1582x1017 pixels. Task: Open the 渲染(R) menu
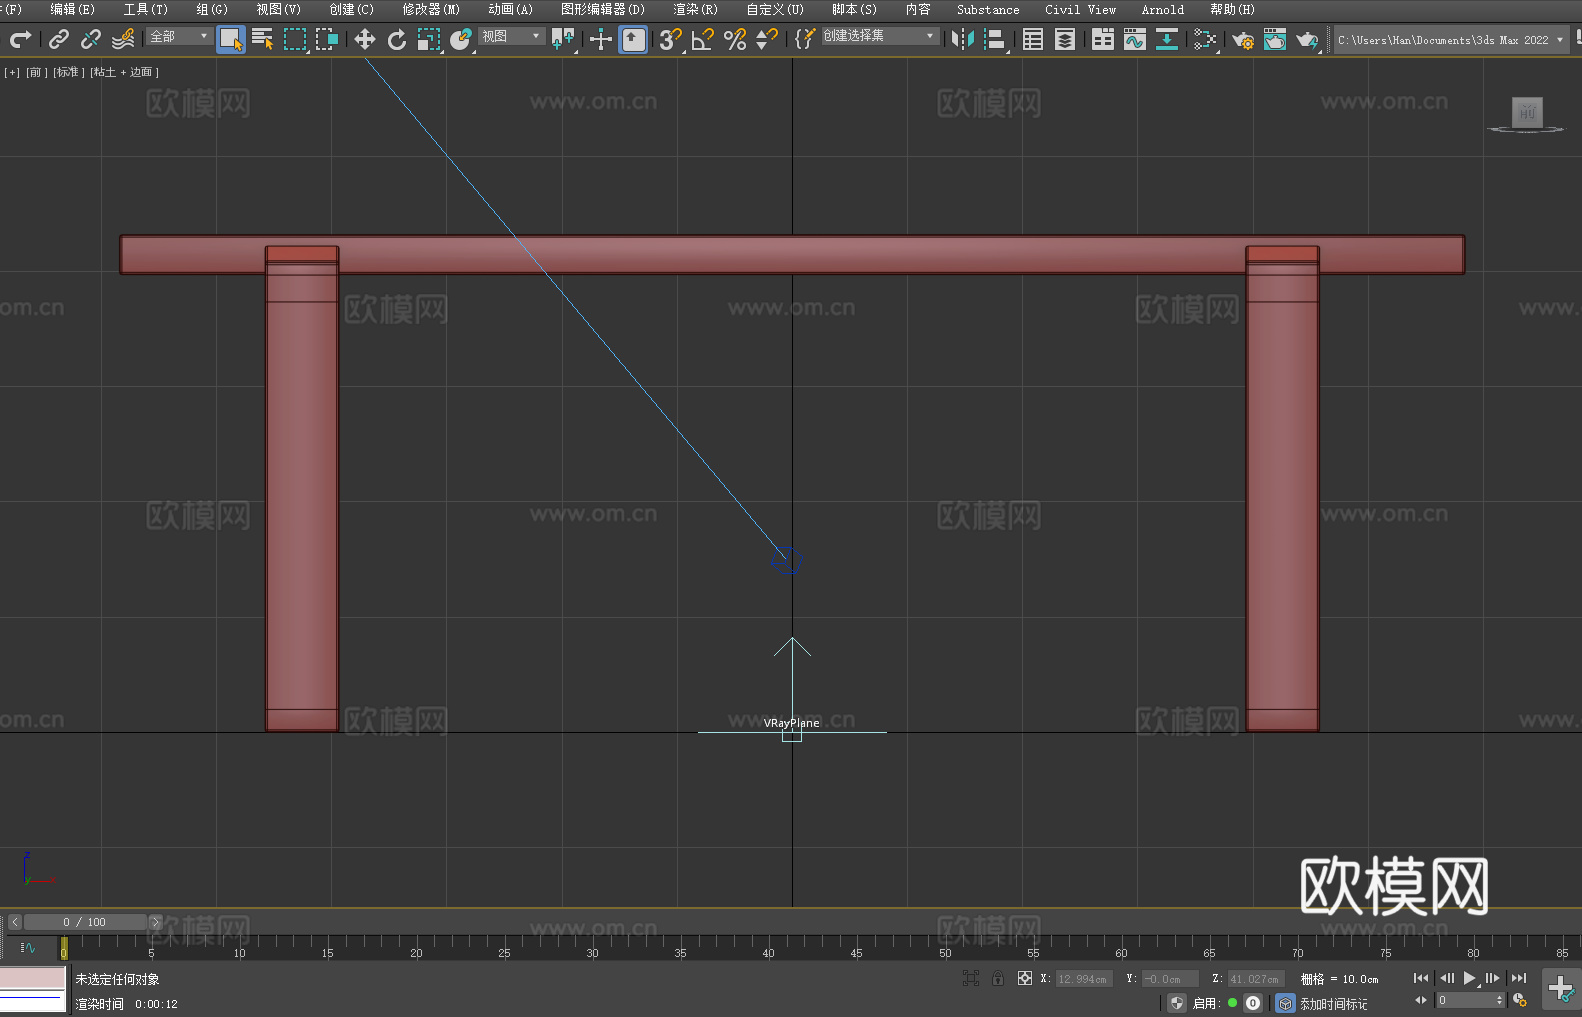point(696,9)
